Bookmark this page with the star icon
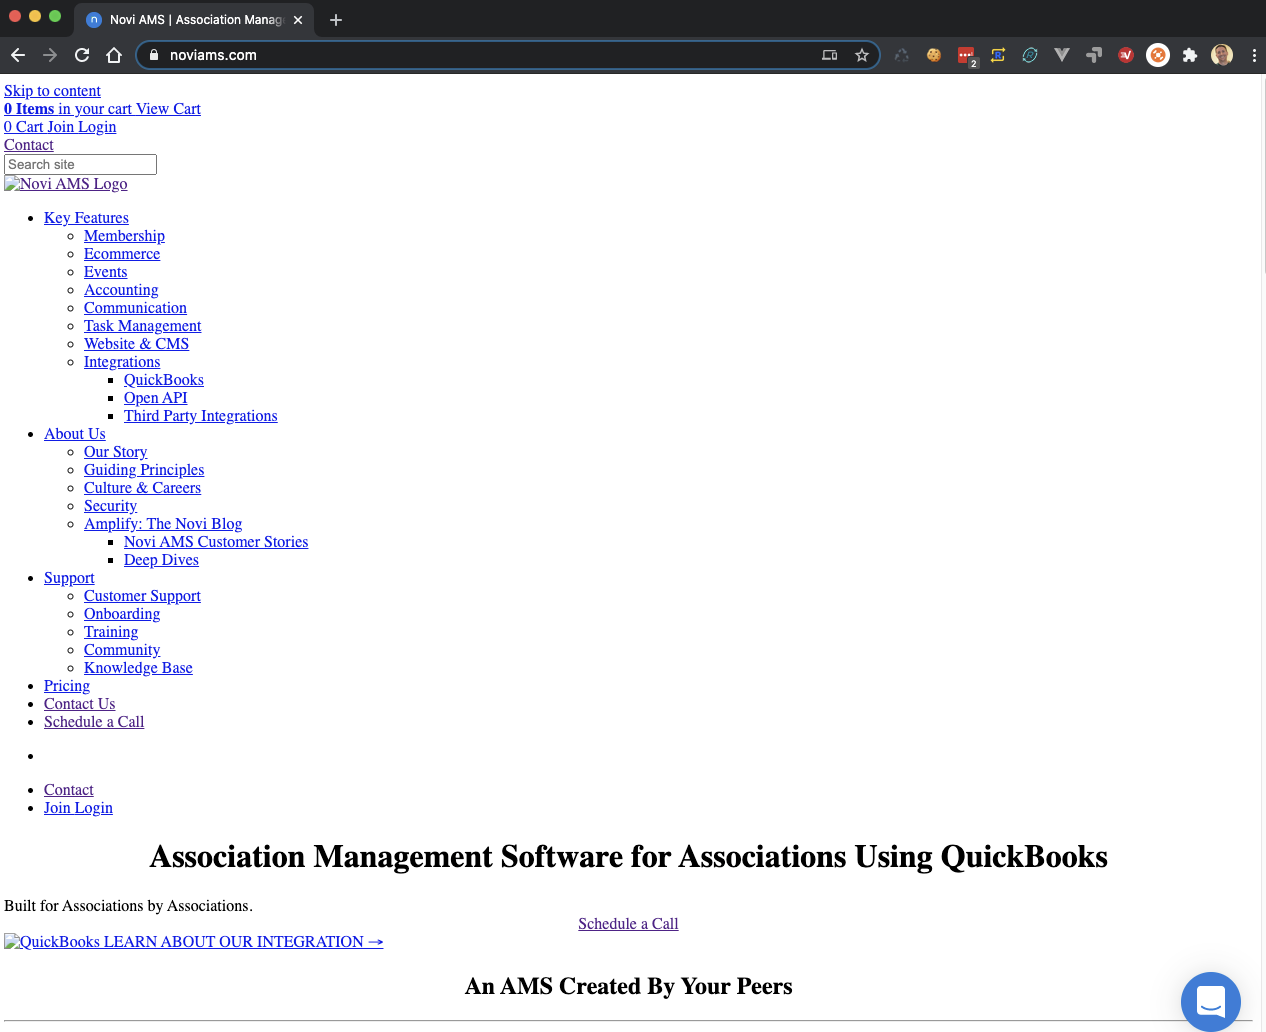The width and height of the screenshot is (1266, 1032). [x=862, y=55]
